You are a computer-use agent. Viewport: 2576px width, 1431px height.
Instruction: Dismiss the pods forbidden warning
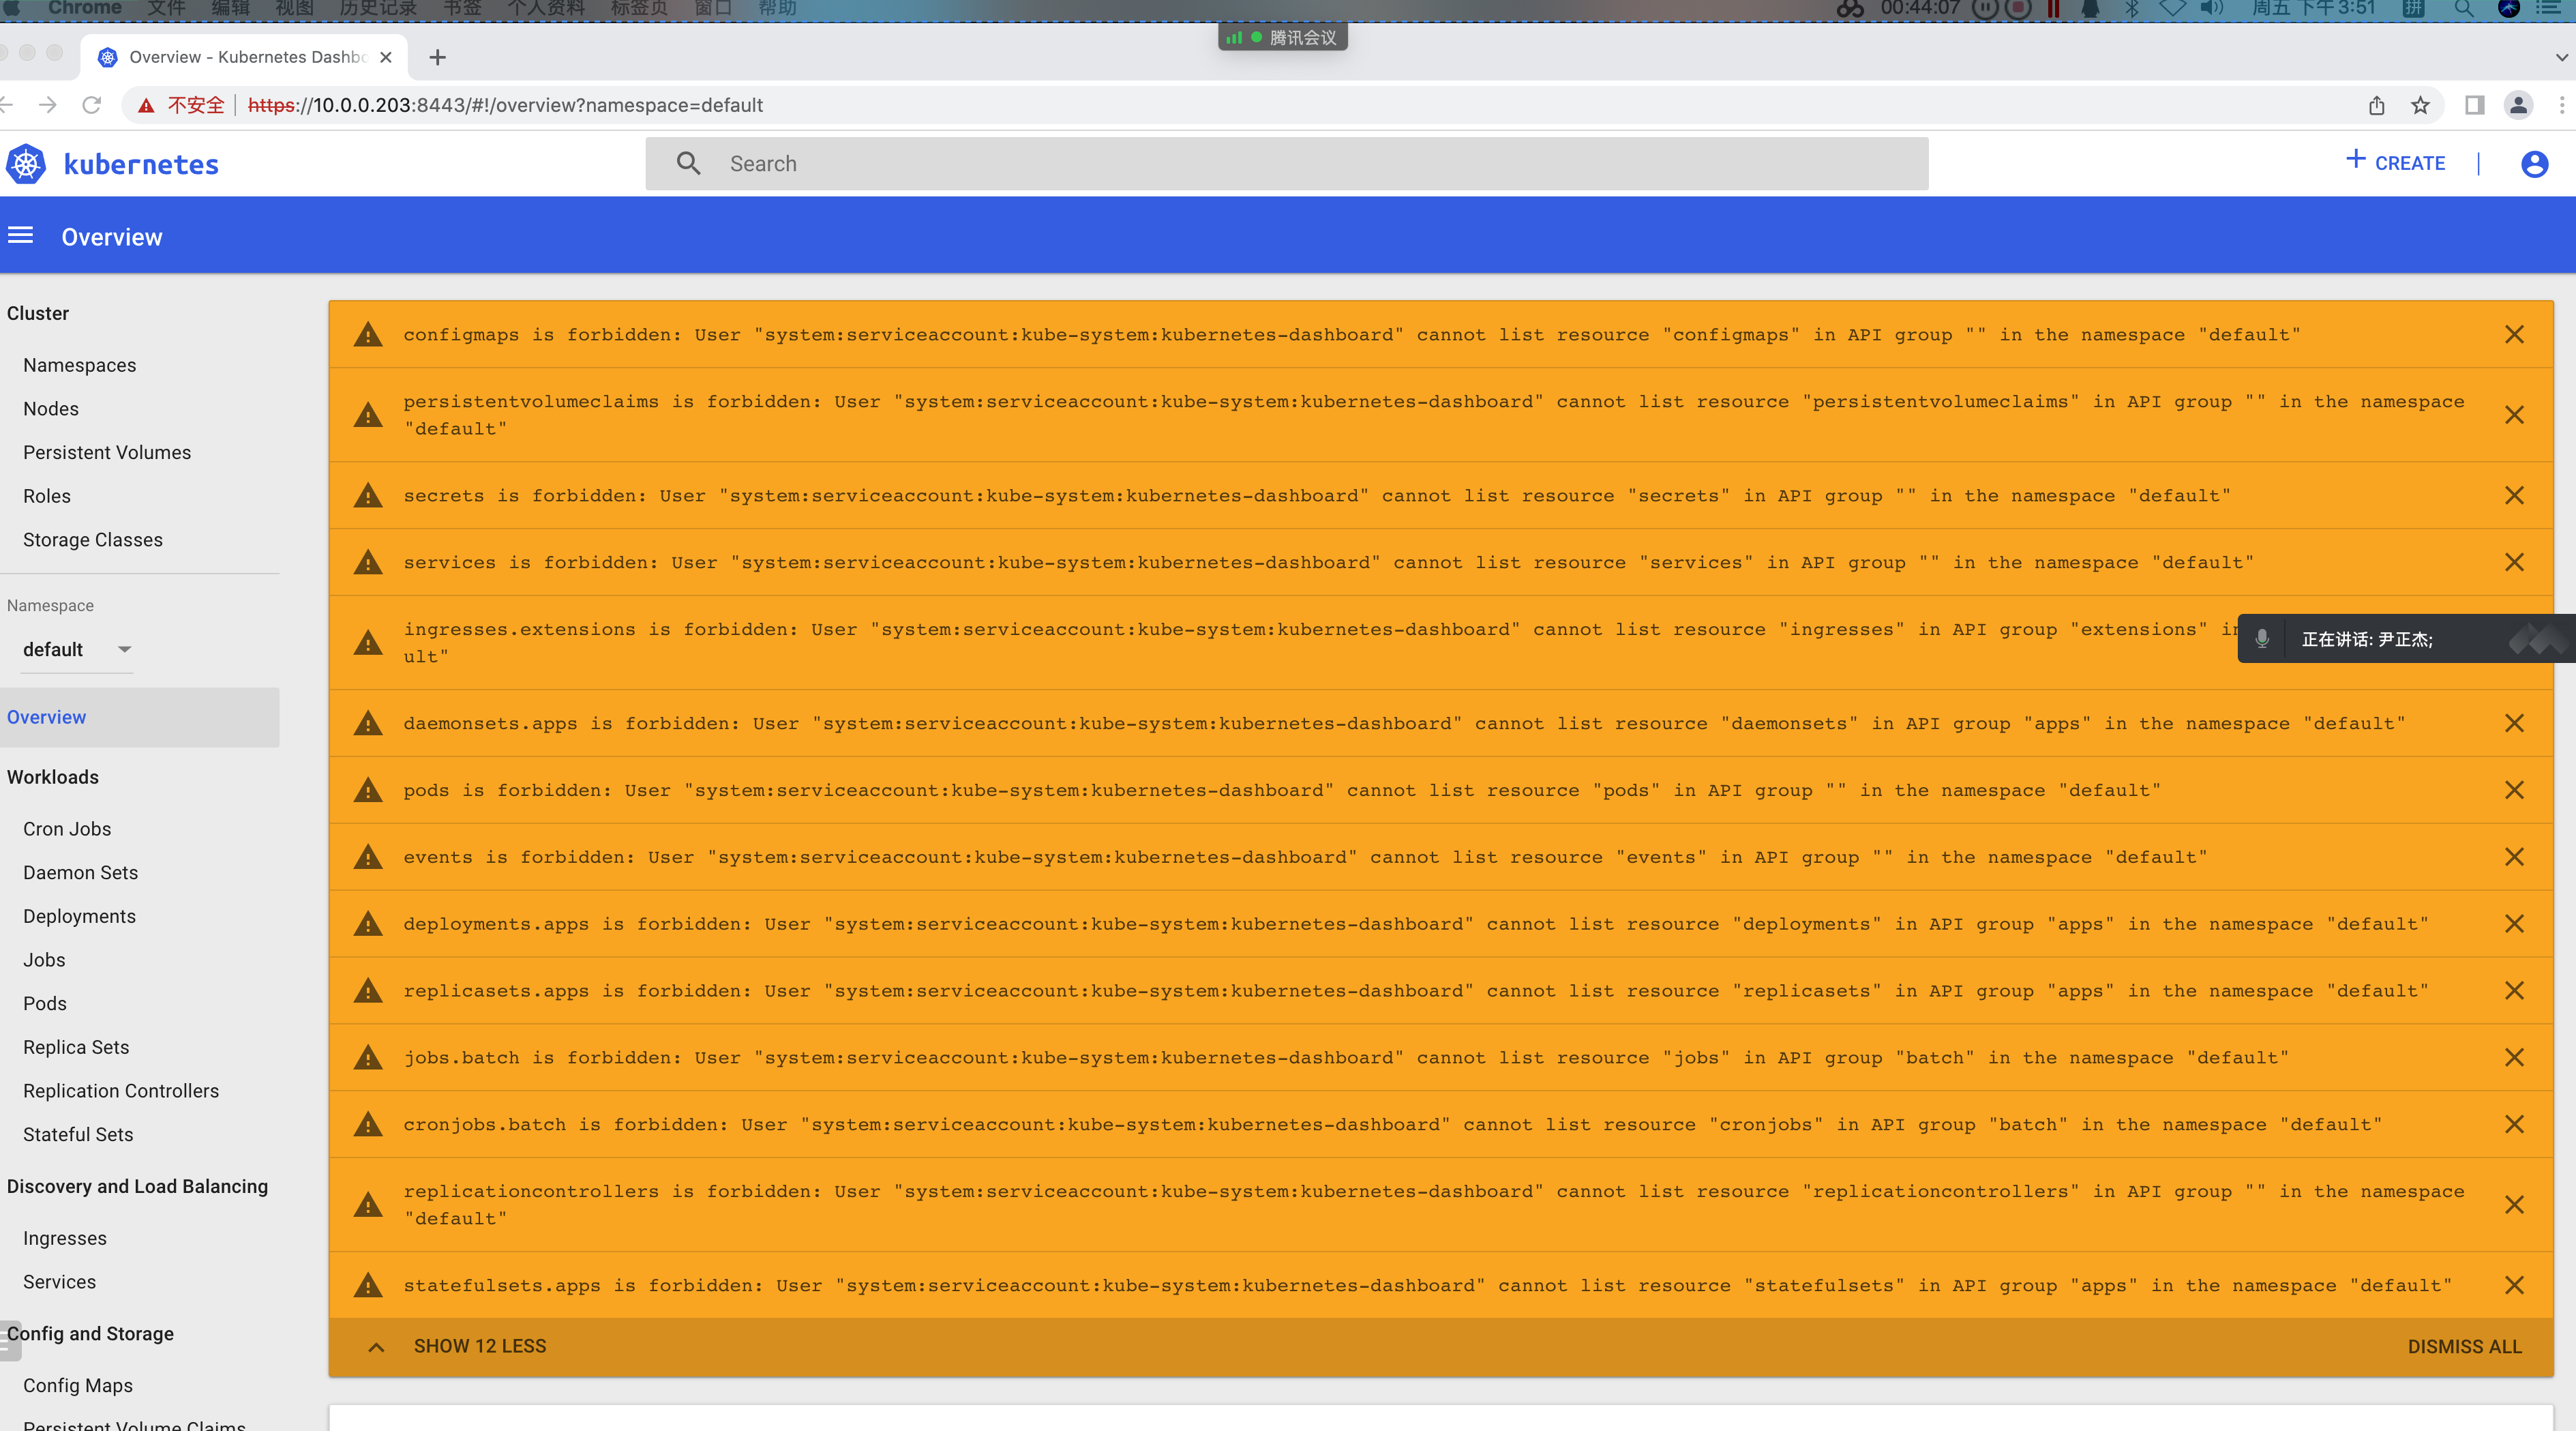click(2514, 791)
